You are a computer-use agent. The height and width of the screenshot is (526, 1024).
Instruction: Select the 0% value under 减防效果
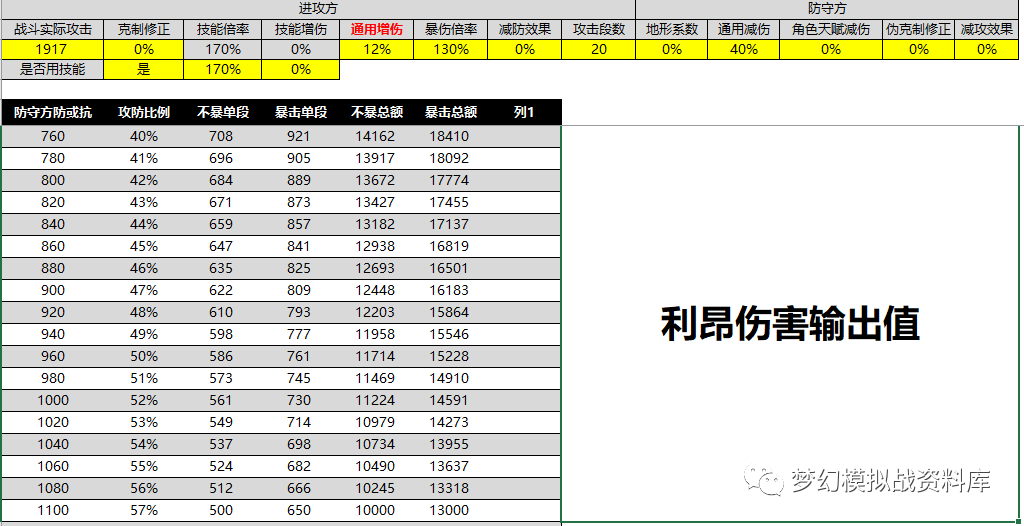525,50
